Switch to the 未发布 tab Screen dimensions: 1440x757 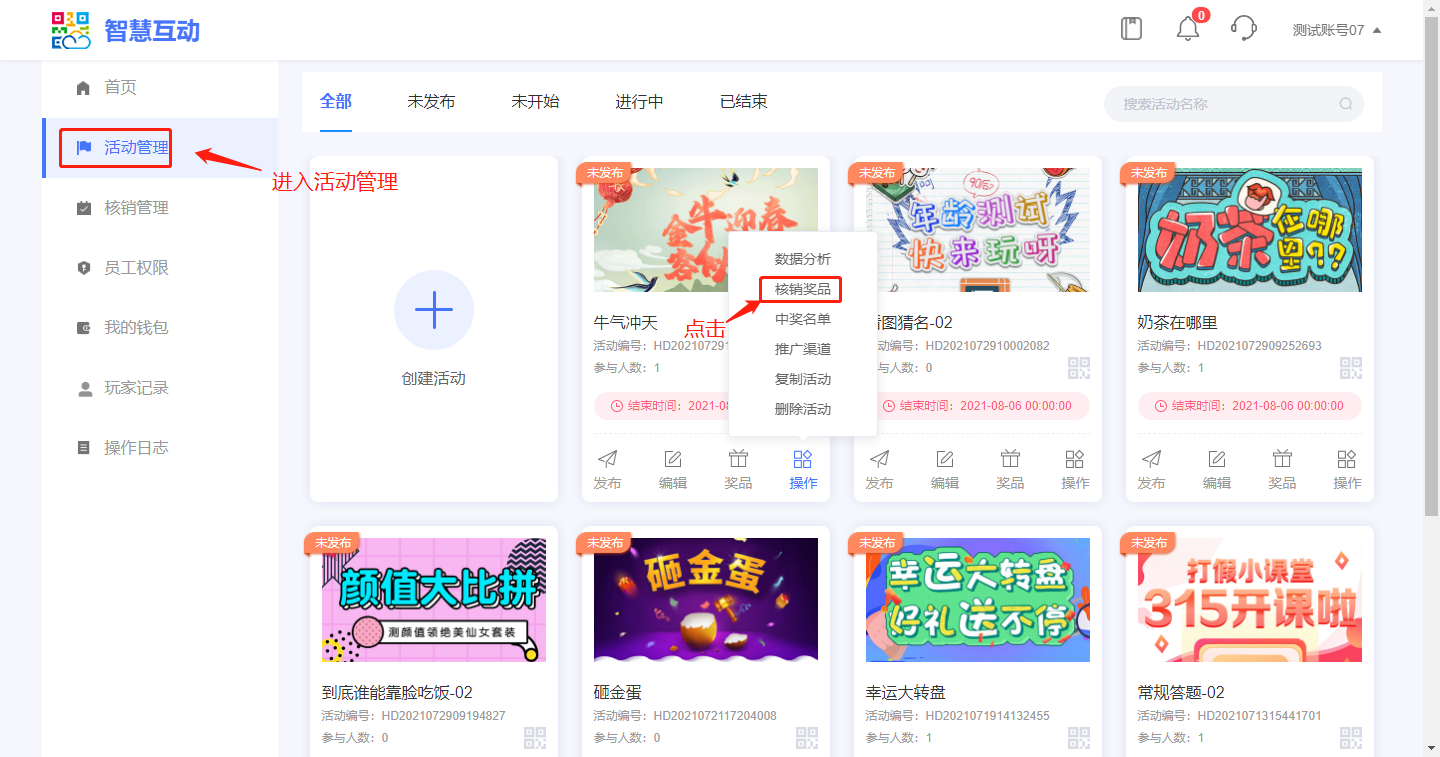click(x=431, y=102)
